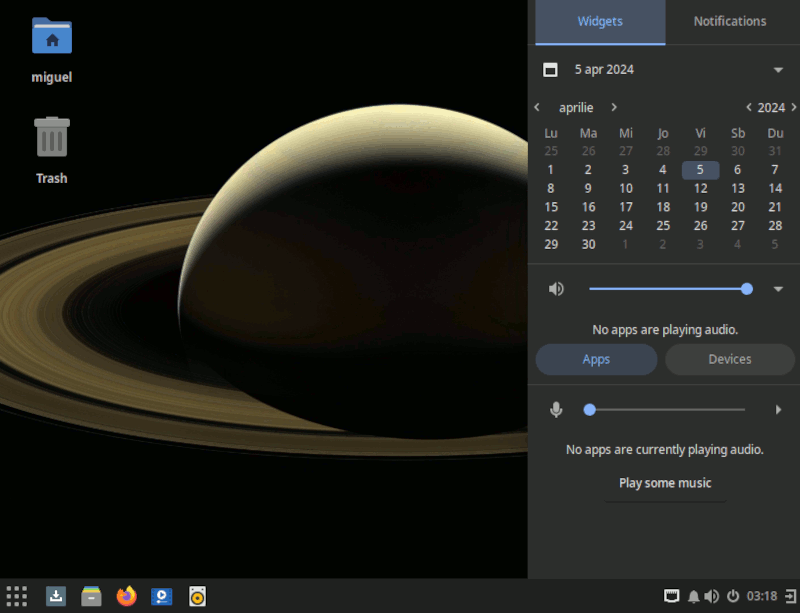
Task: Go to the previous month in calendar
Action: 537,107
